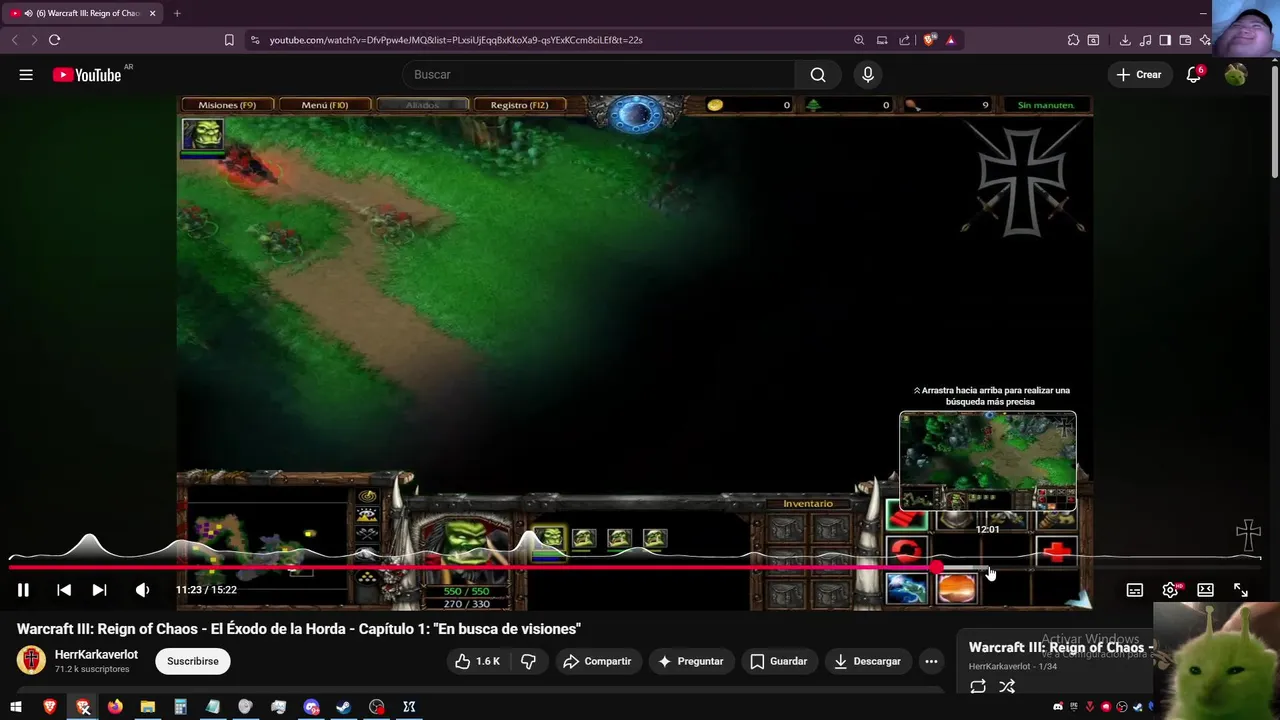Toggle playlist loop
The height and width of the screenshot is (720, 1280).
click(x=978, y=686)
